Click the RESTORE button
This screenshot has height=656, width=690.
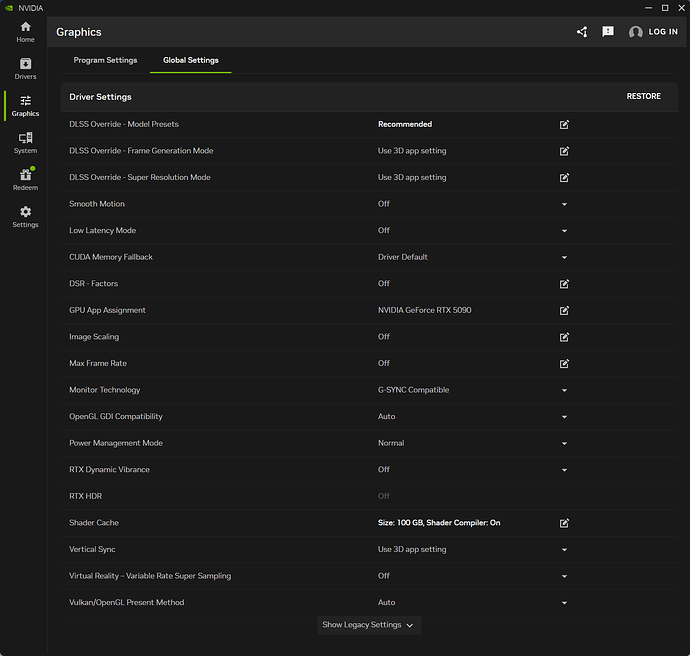point(643,96)
